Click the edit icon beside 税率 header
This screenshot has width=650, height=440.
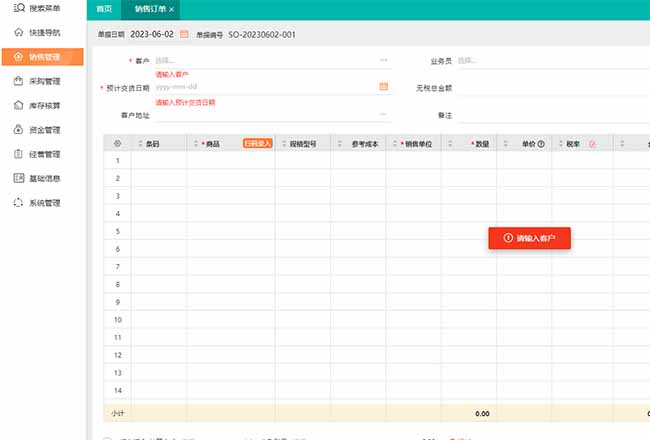pos(592,144)
